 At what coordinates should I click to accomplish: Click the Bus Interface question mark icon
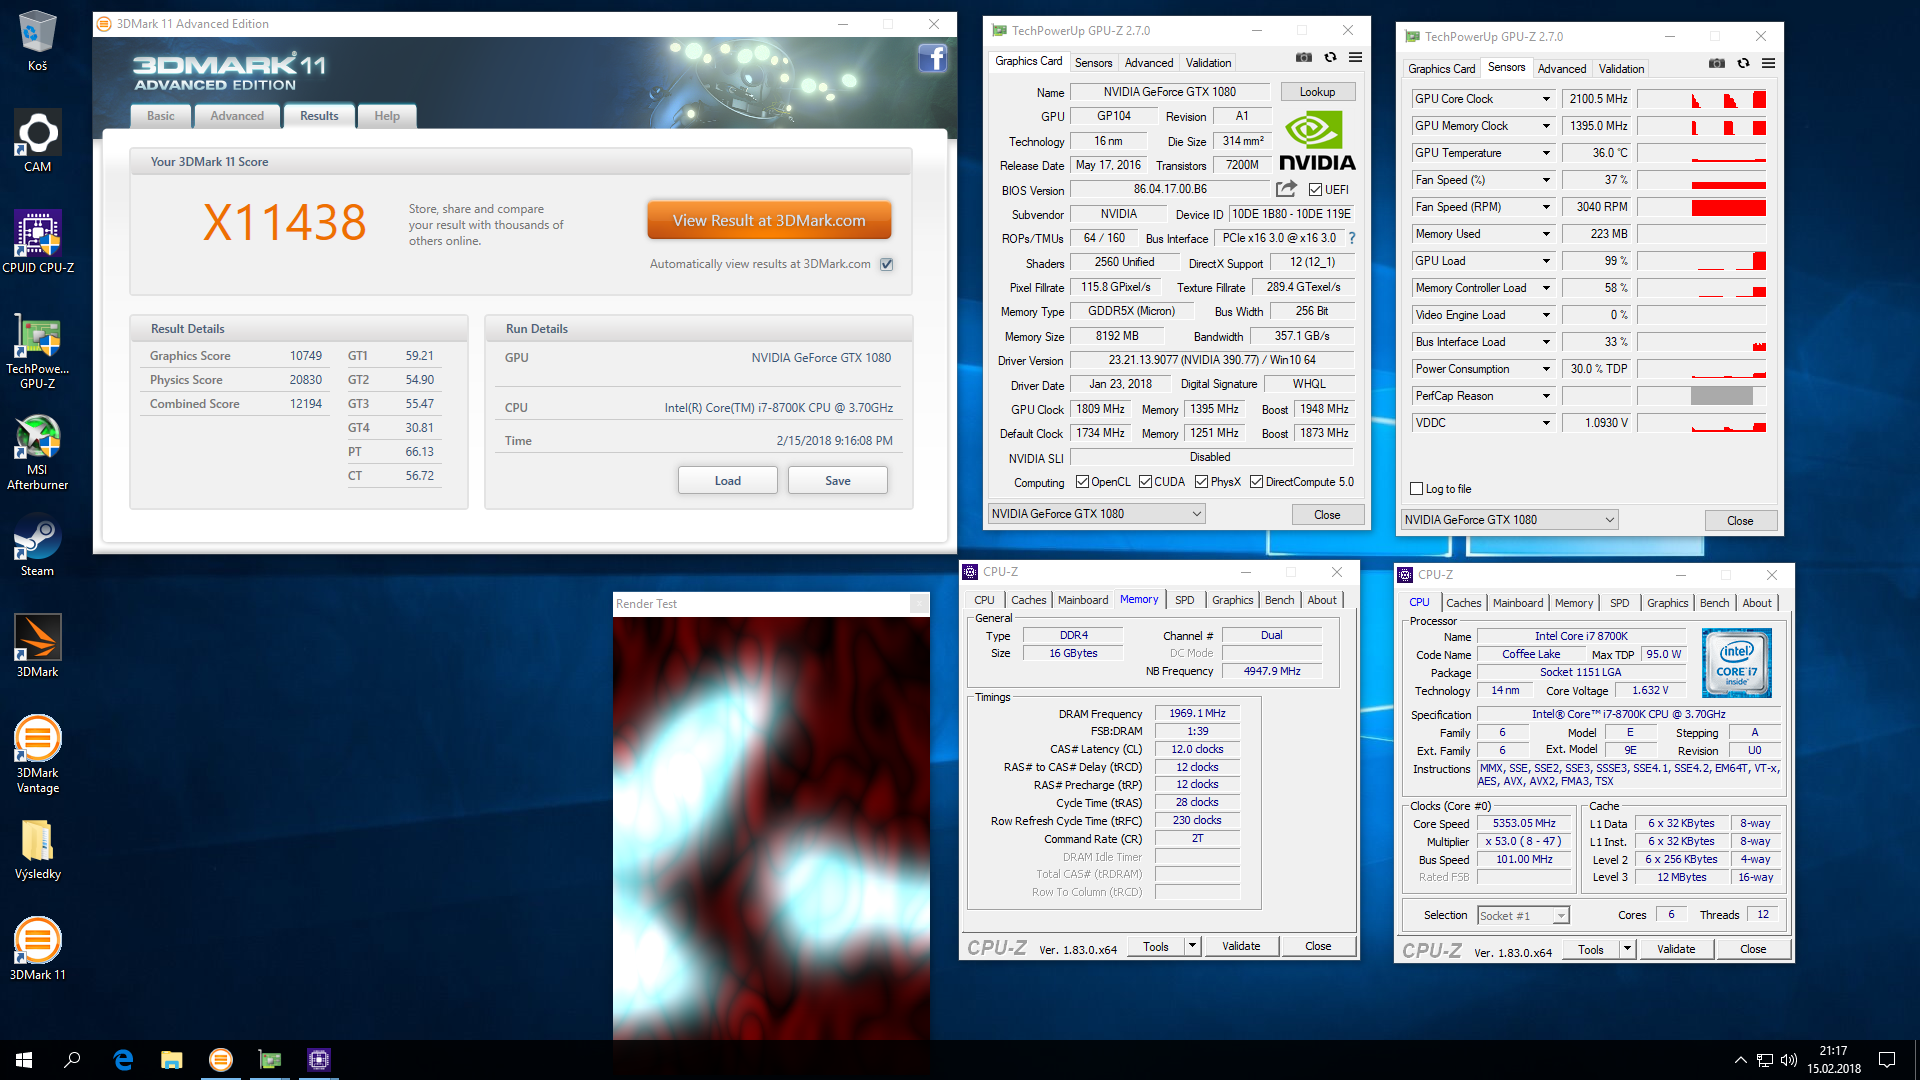coord(1352,238)
